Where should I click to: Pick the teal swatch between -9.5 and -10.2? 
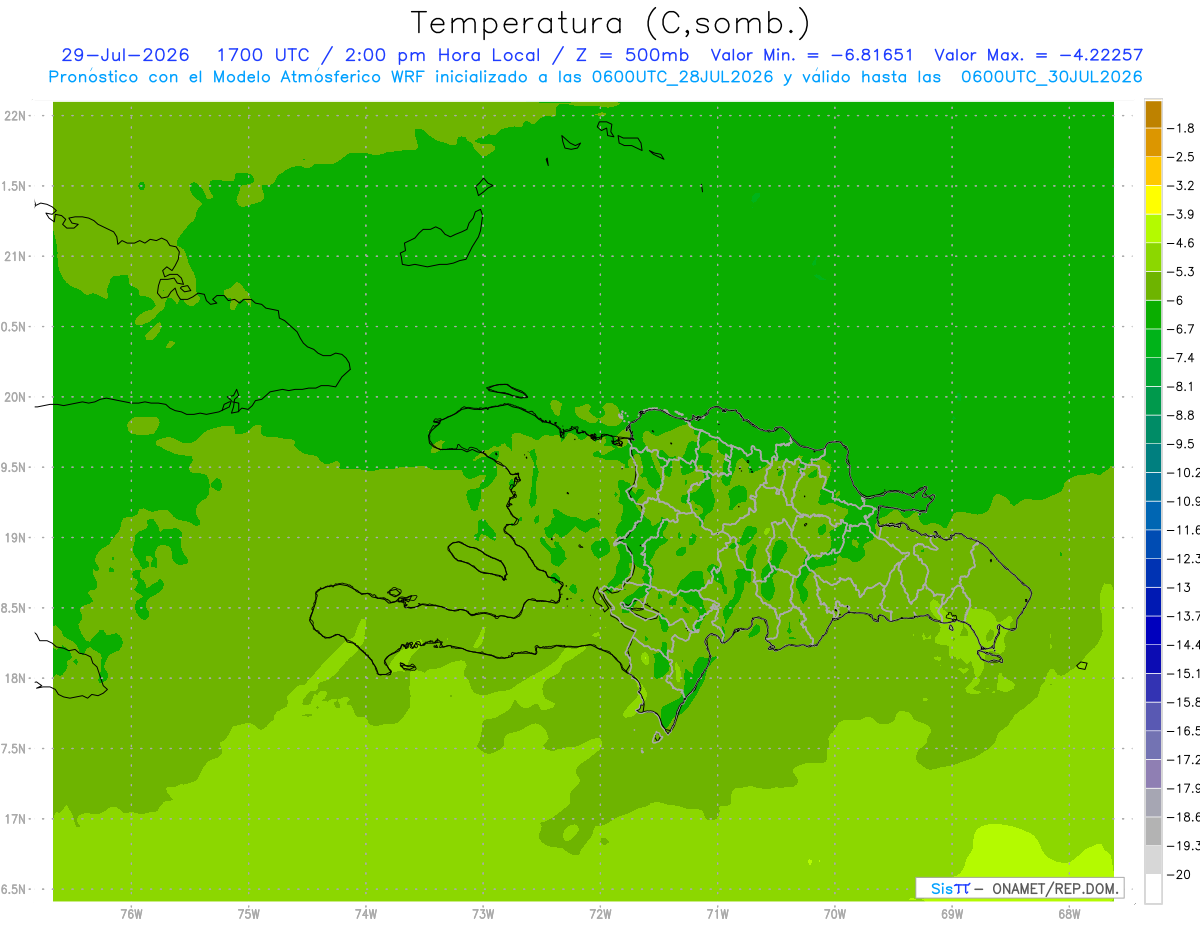[1153, 458]
